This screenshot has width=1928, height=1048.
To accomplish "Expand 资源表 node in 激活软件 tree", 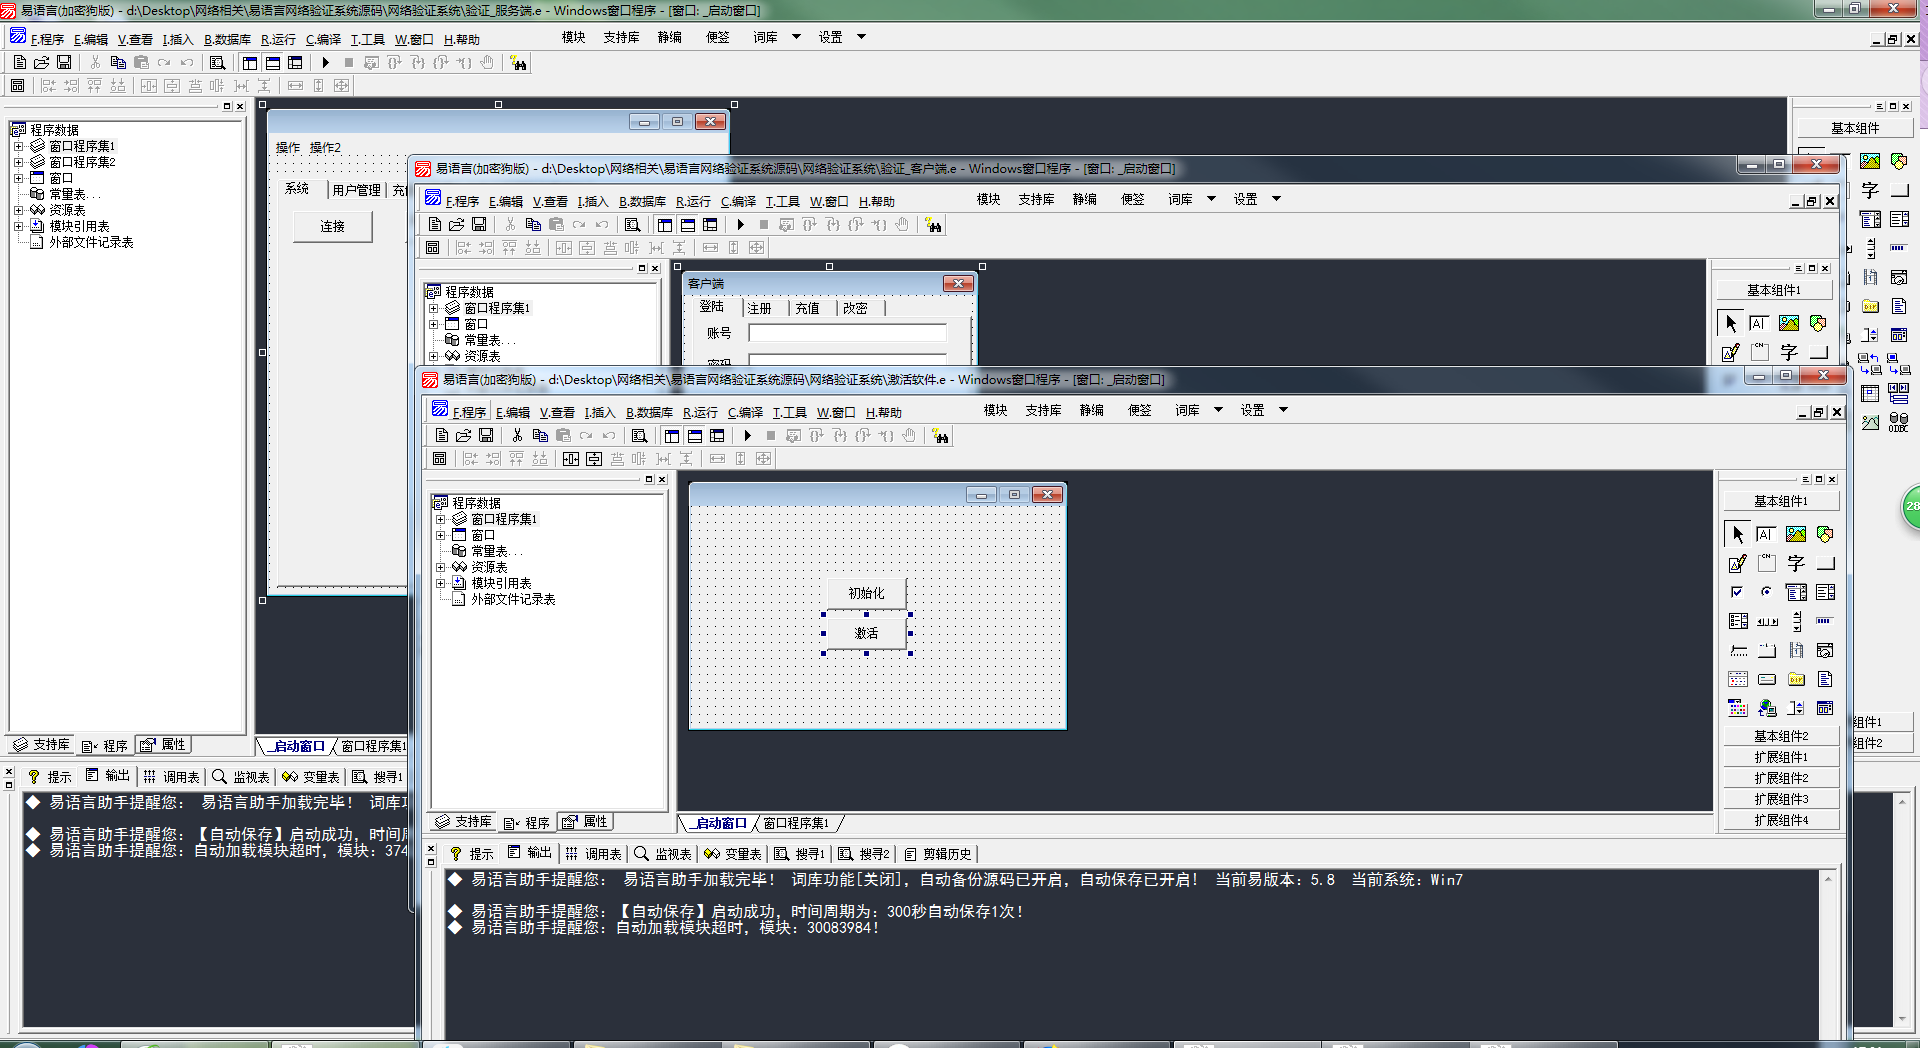I will (440, 568).
